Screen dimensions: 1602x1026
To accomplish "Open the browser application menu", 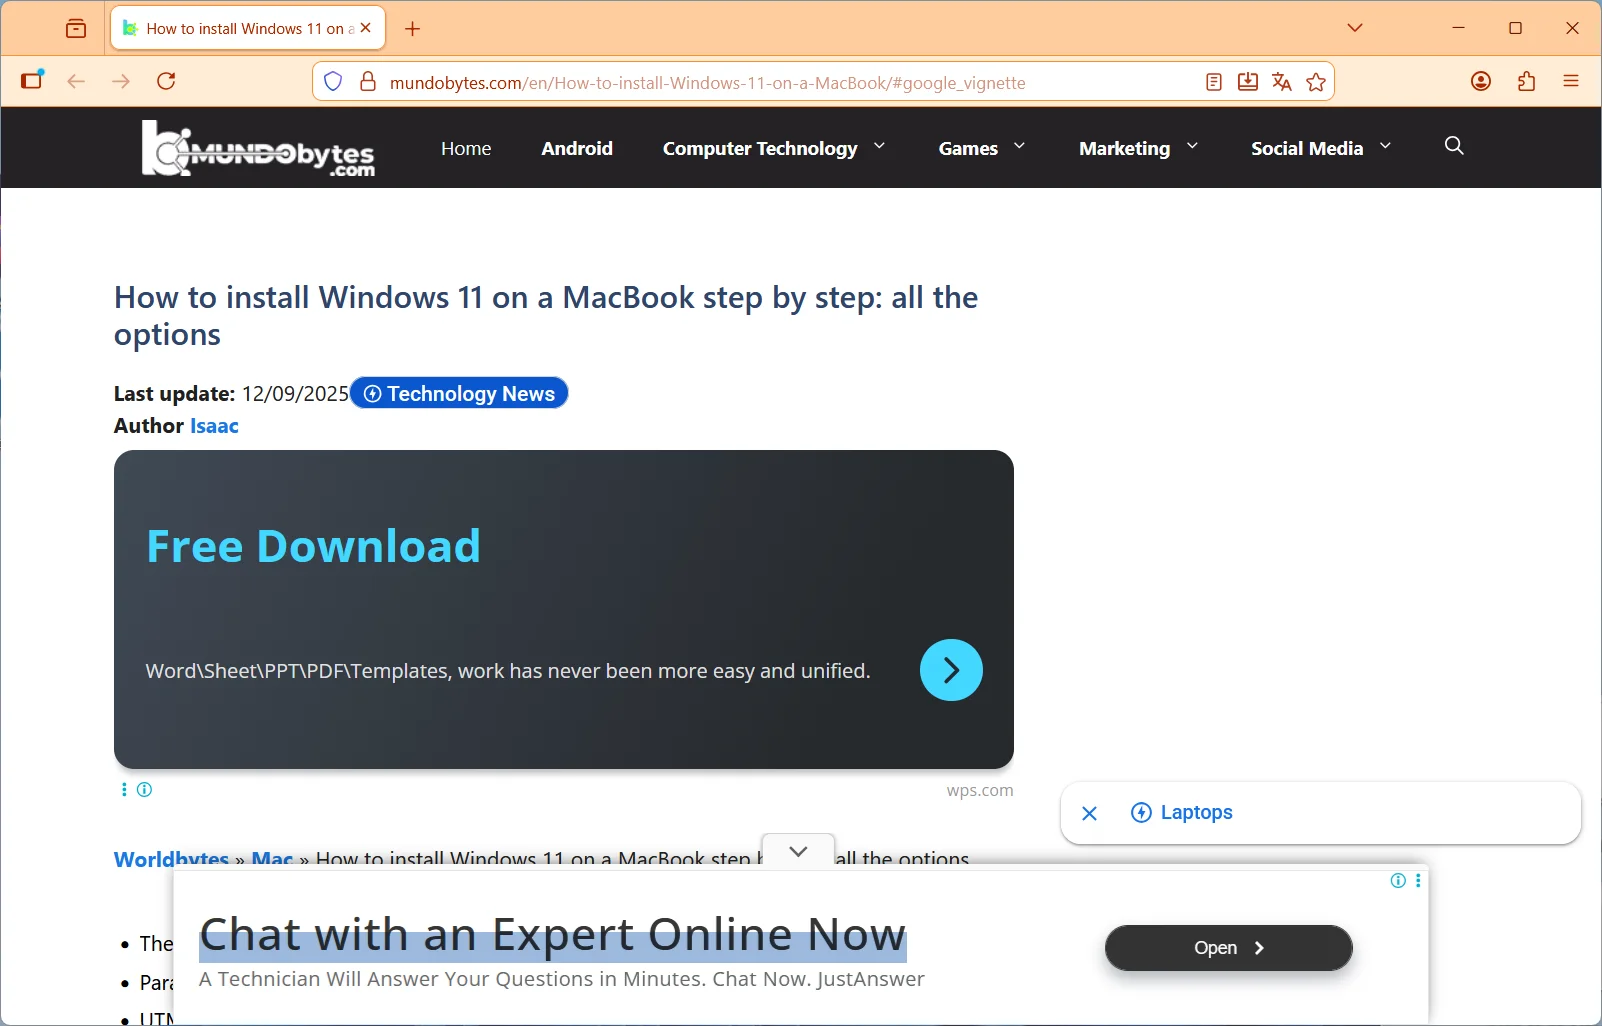I will 1570,81.
